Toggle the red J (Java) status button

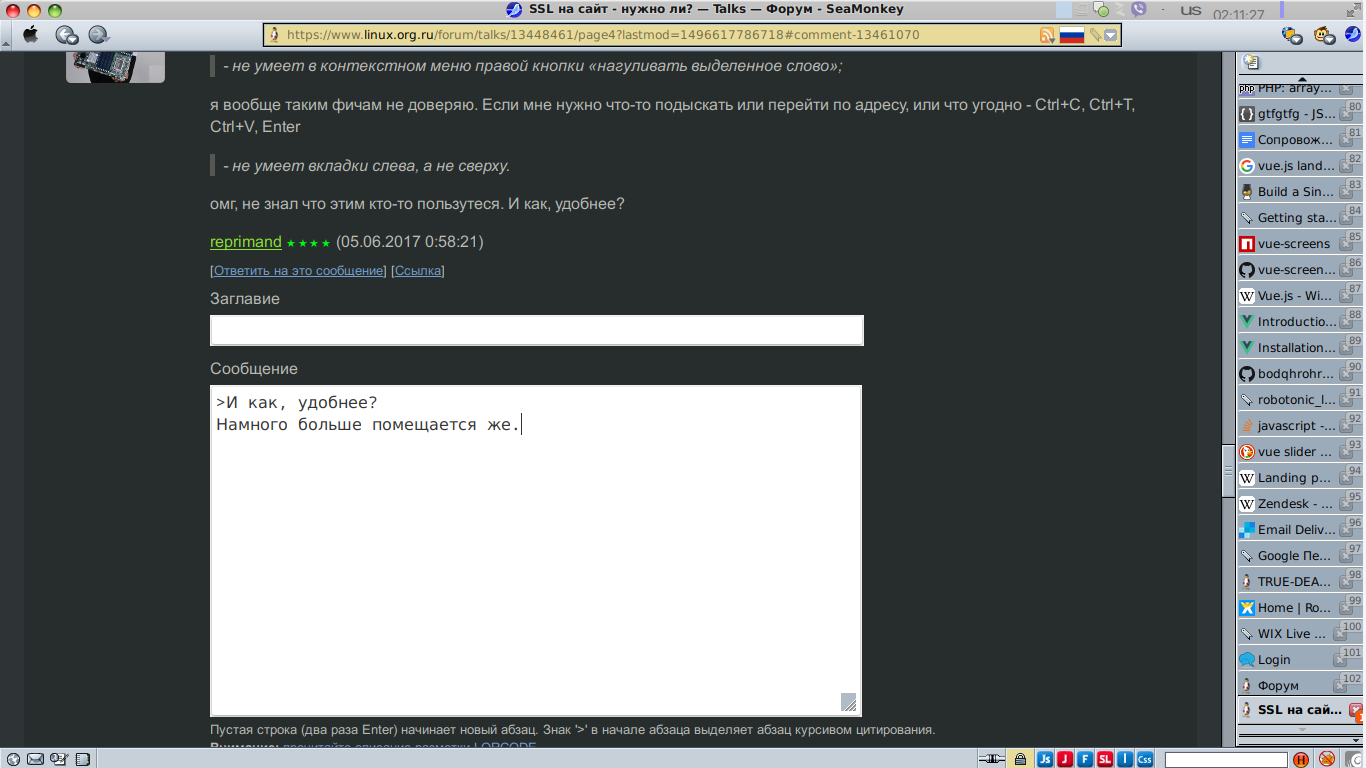click(1065, 759)
